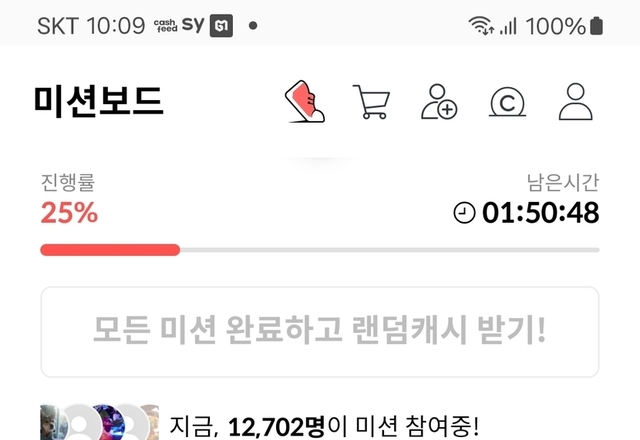Tap the clock icon beside remaining time
This screenshot has width=640, height=440.
pos(464,213)
